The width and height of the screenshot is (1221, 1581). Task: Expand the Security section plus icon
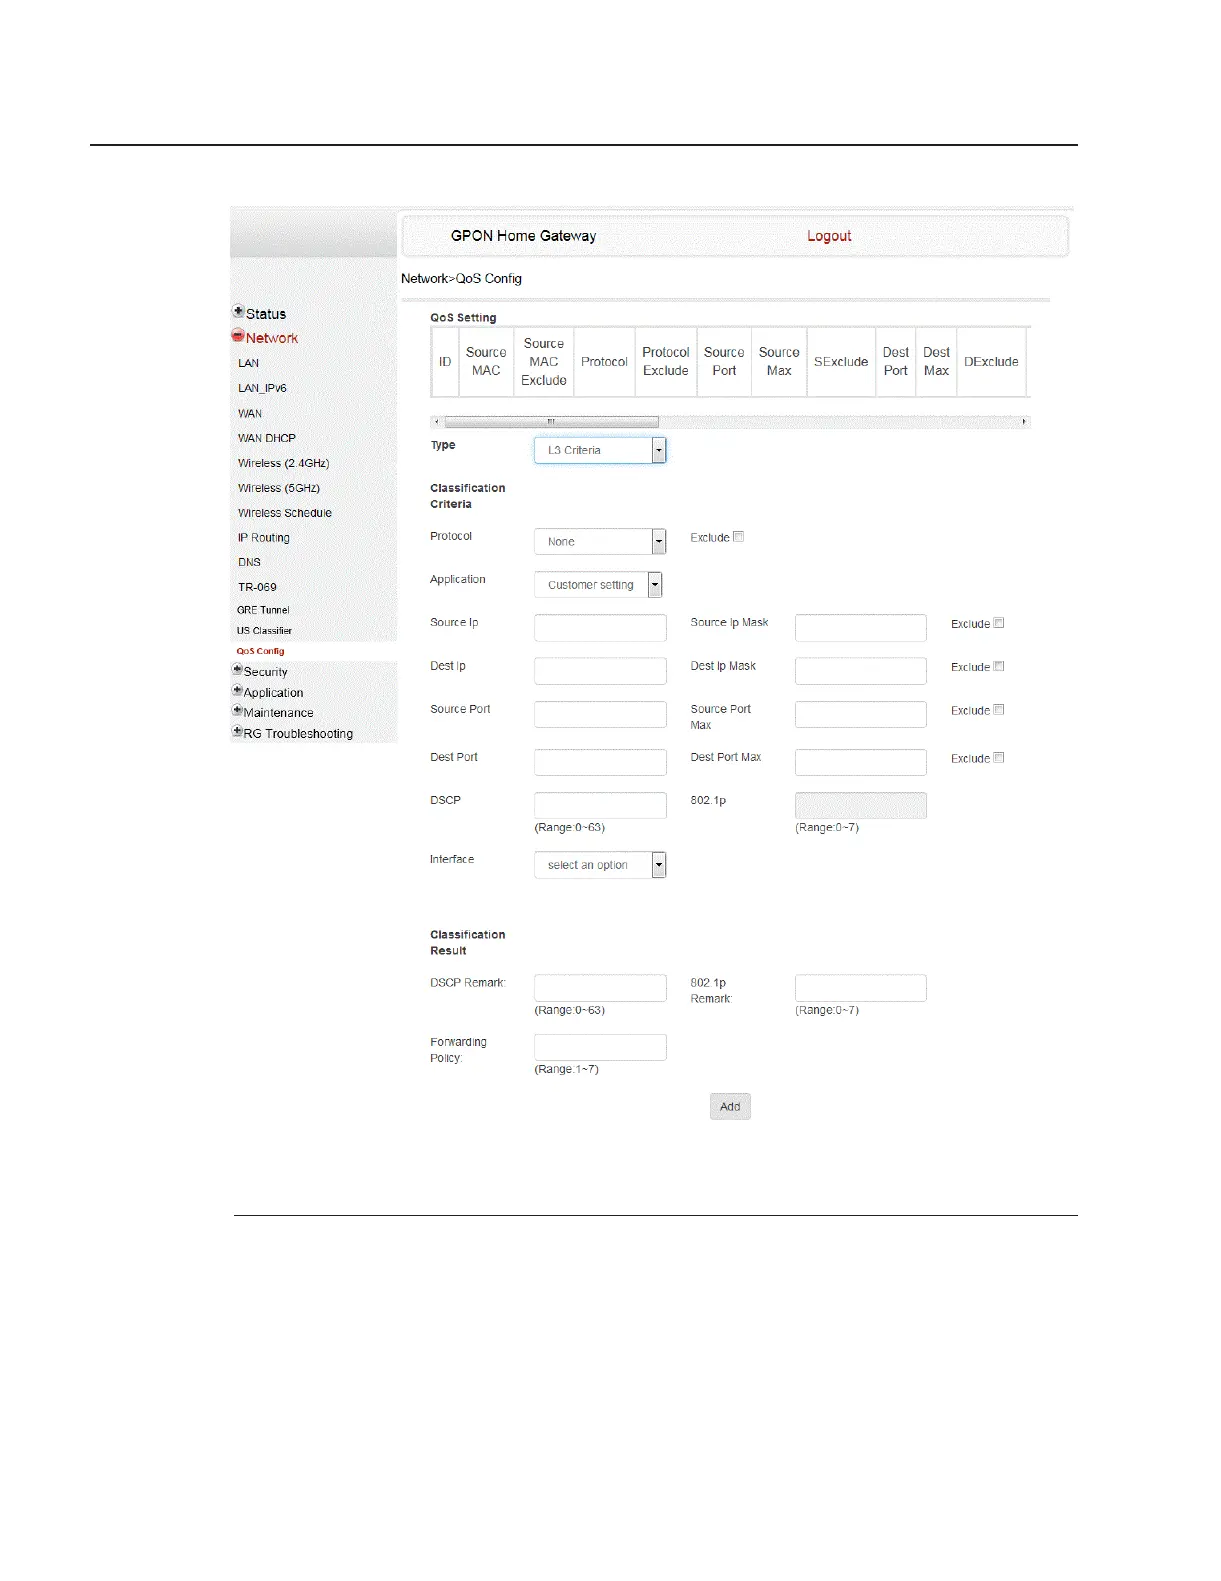coord(237,670)
